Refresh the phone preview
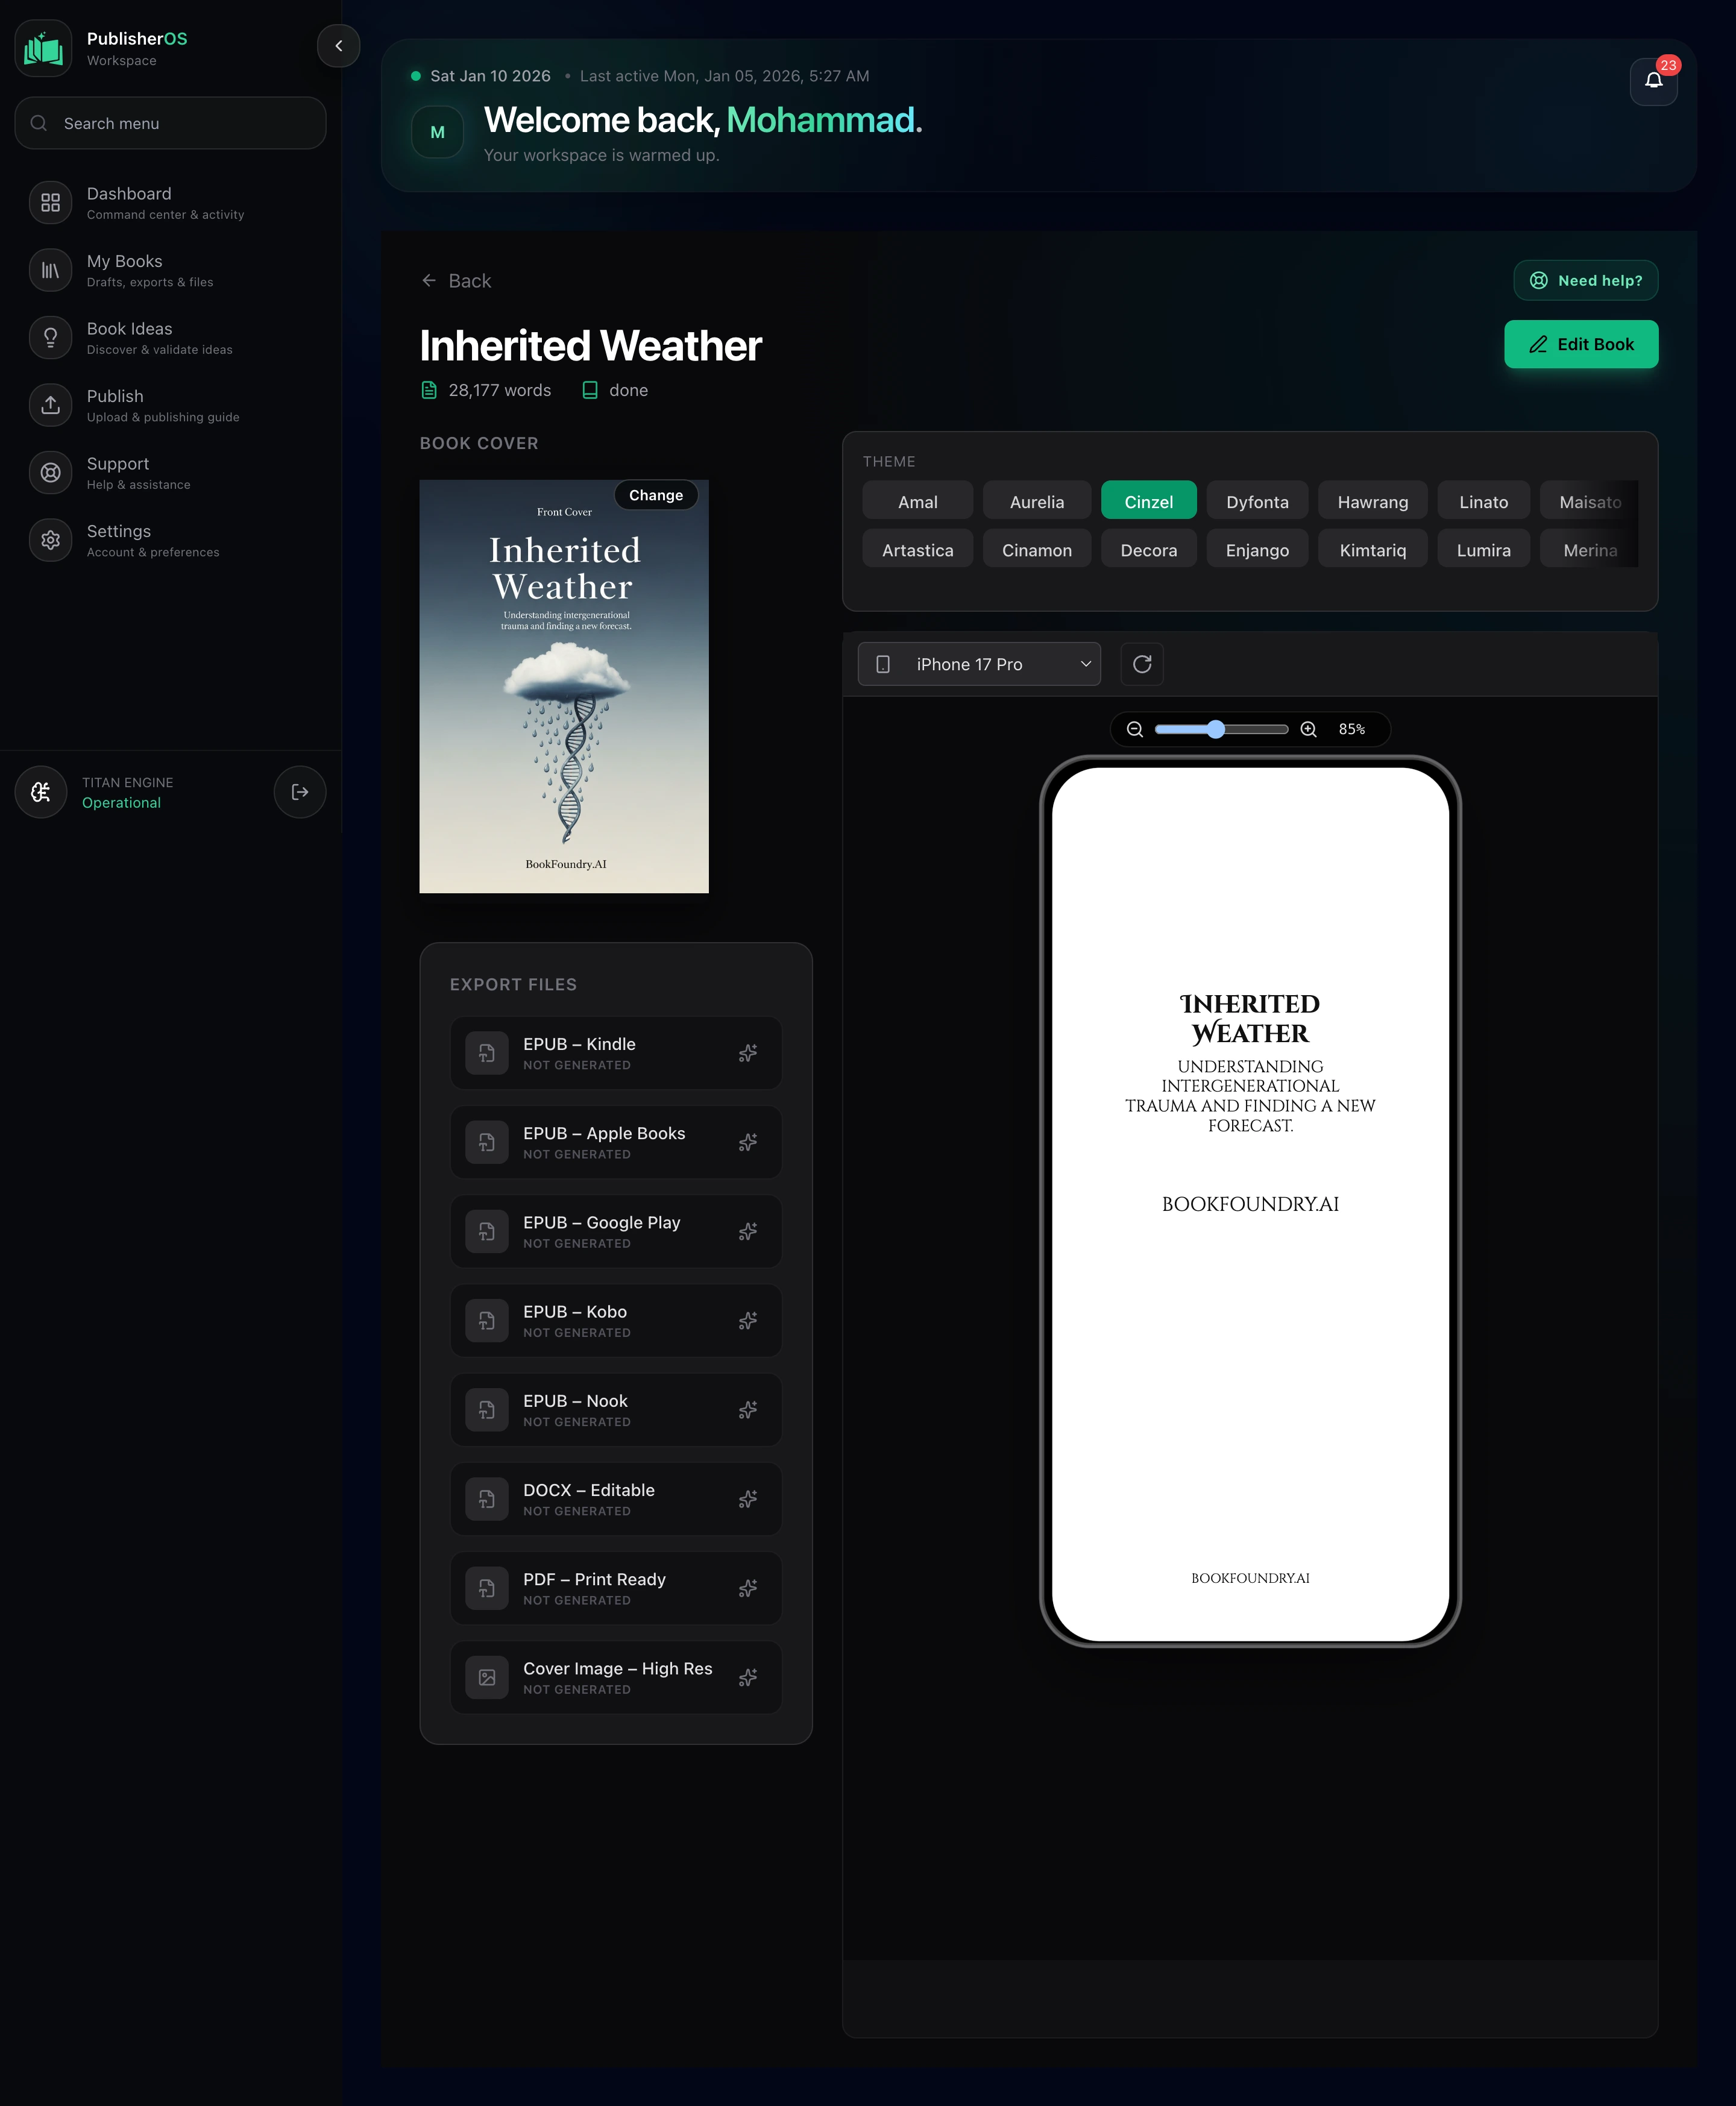Screen dimensions: 1736x2106 [x=1141, y=664]
